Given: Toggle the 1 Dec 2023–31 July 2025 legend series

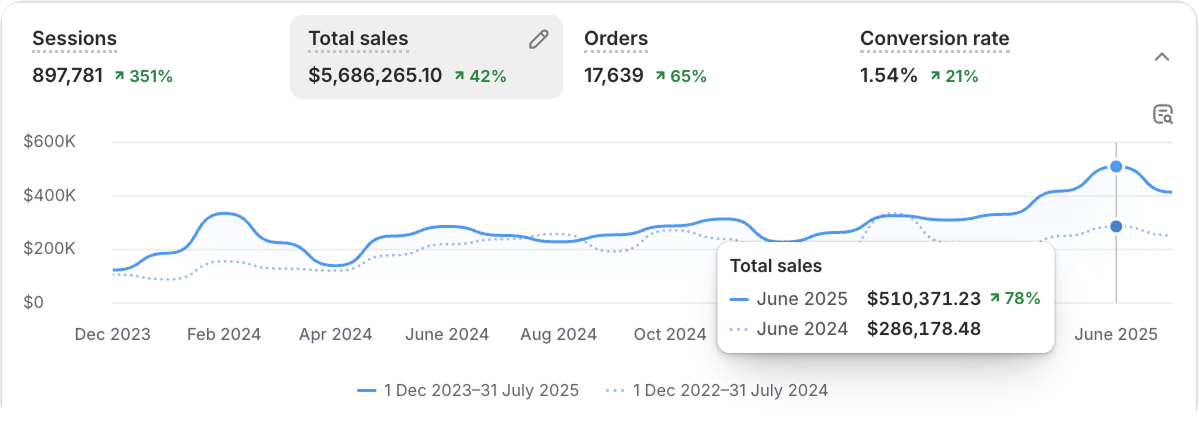Looking at the screenshot, I should [468, 391].
